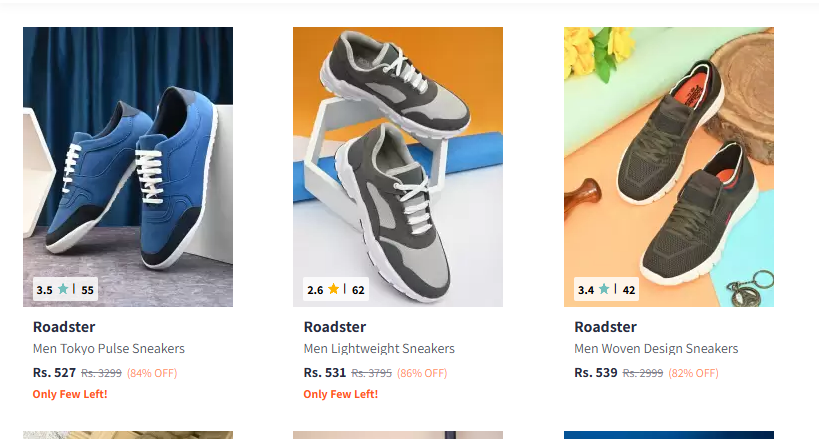The image size is (819, 439).
Task: Select the Roadster brand above Woven Design
Action: pyautogui.click(x=605, y=327)
